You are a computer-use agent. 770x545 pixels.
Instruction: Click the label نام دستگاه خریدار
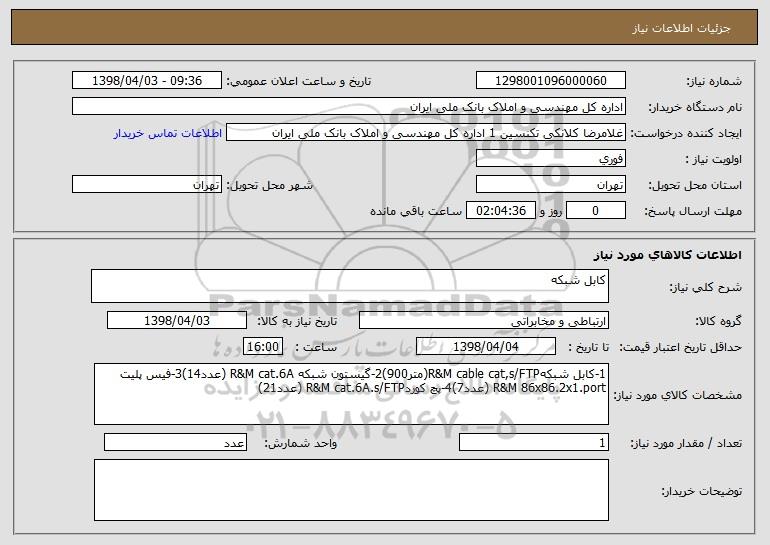pyautogui.click(x=695, y=108)
